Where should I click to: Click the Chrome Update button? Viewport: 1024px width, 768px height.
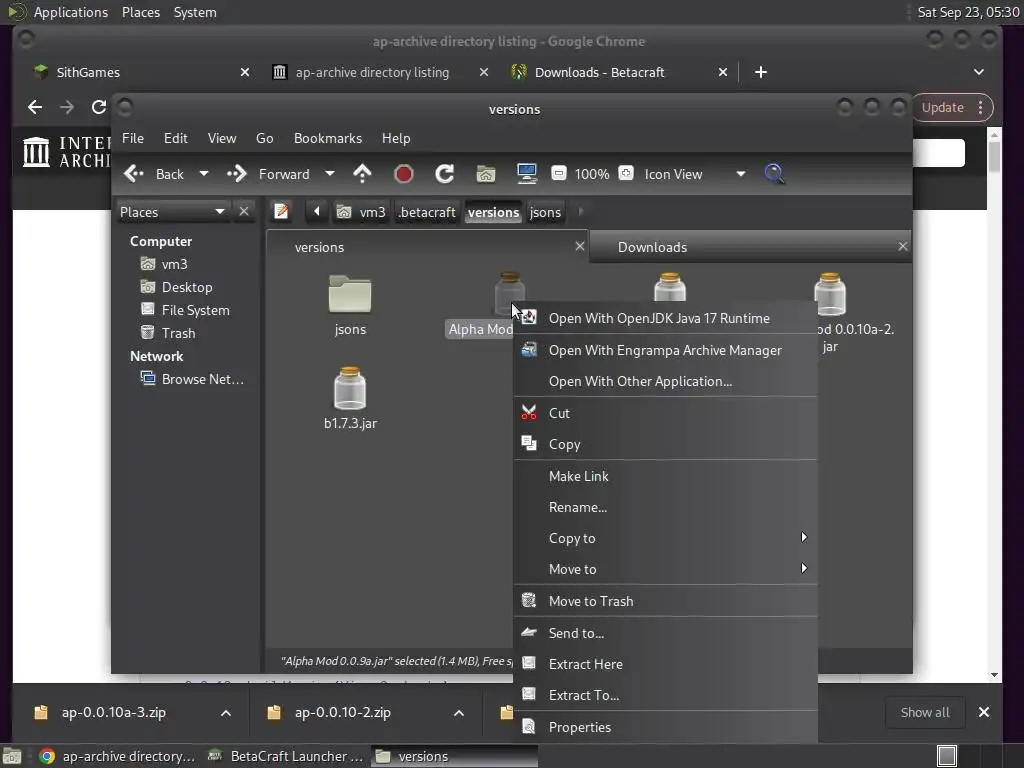coord(942,108)
